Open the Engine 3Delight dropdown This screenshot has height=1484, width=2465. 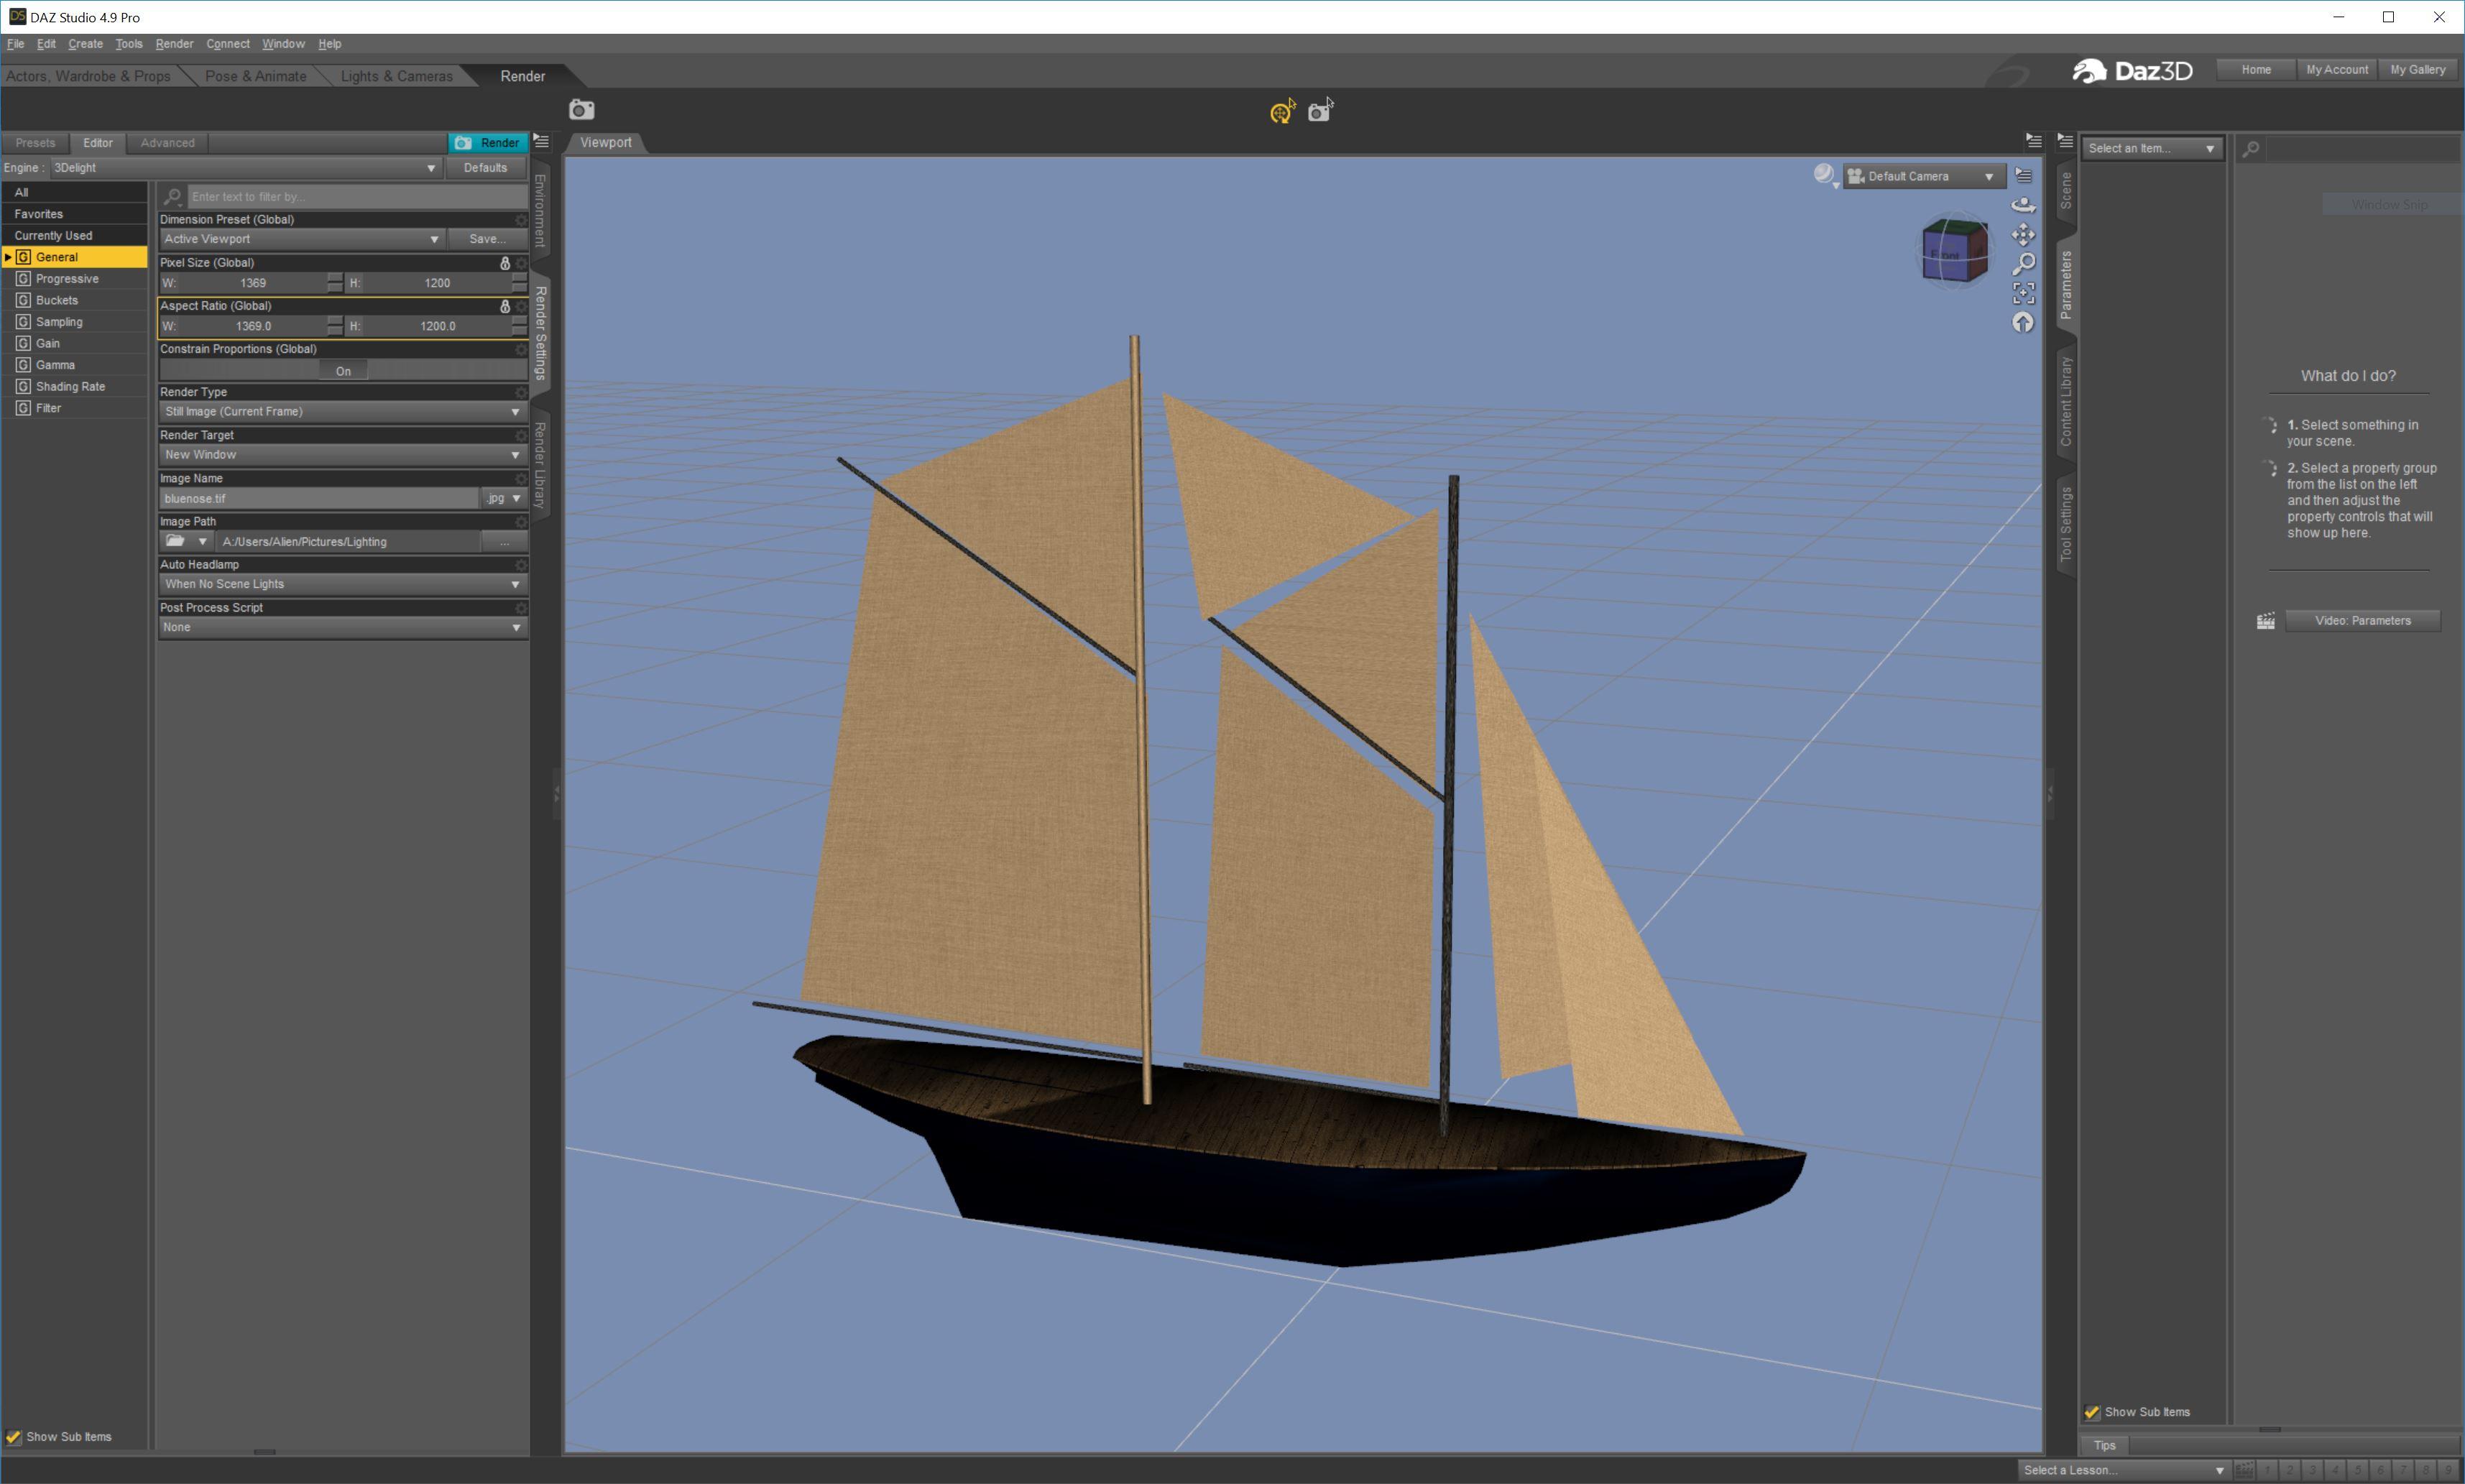(244, 168)
